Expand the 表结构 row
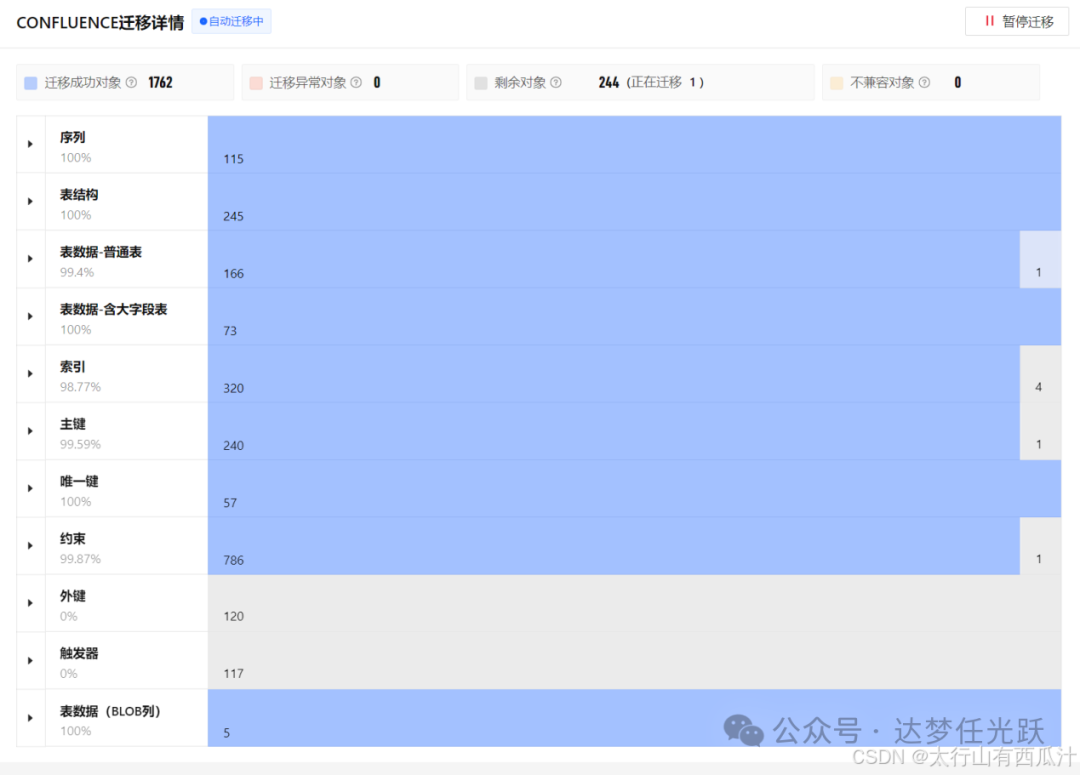The height and width of the screenshot is (775, 1080). [30, 201]
